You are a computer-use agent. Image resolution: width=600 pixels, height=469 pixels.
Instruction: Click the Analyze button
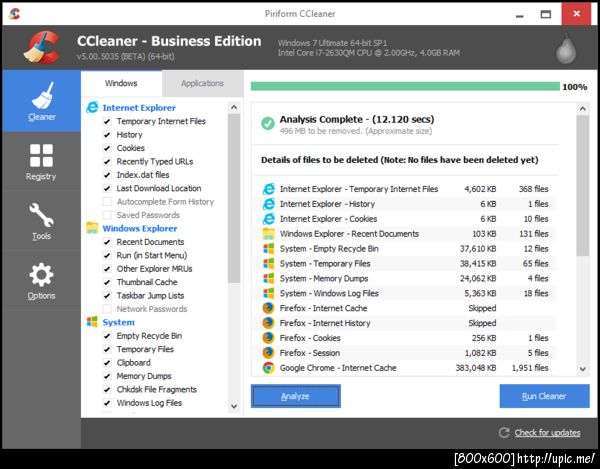(295, 396)
